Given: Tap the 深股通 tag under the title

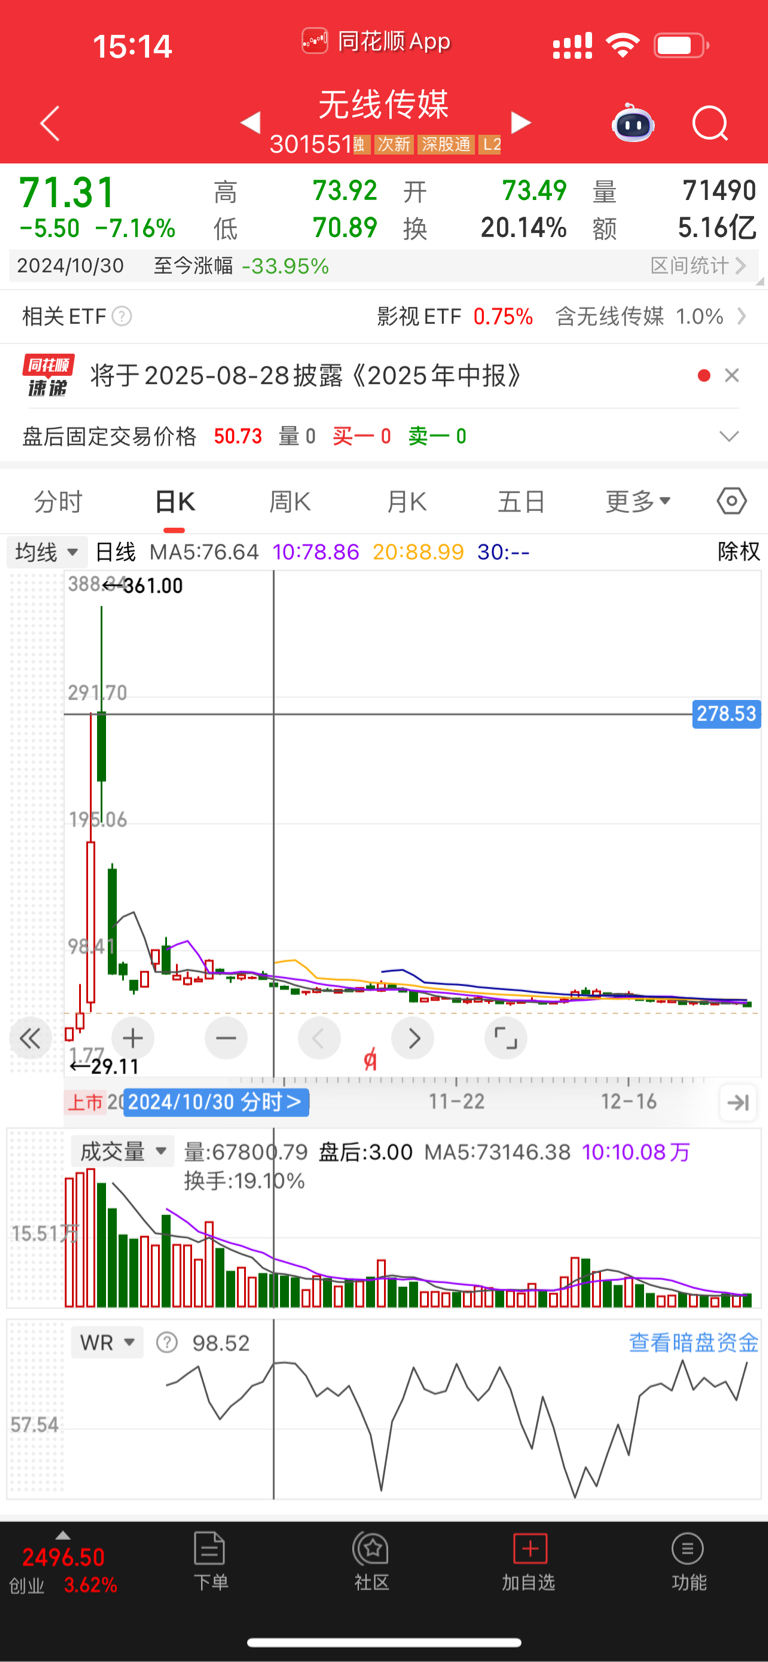Looking at the screenshot, I should 446,144.
